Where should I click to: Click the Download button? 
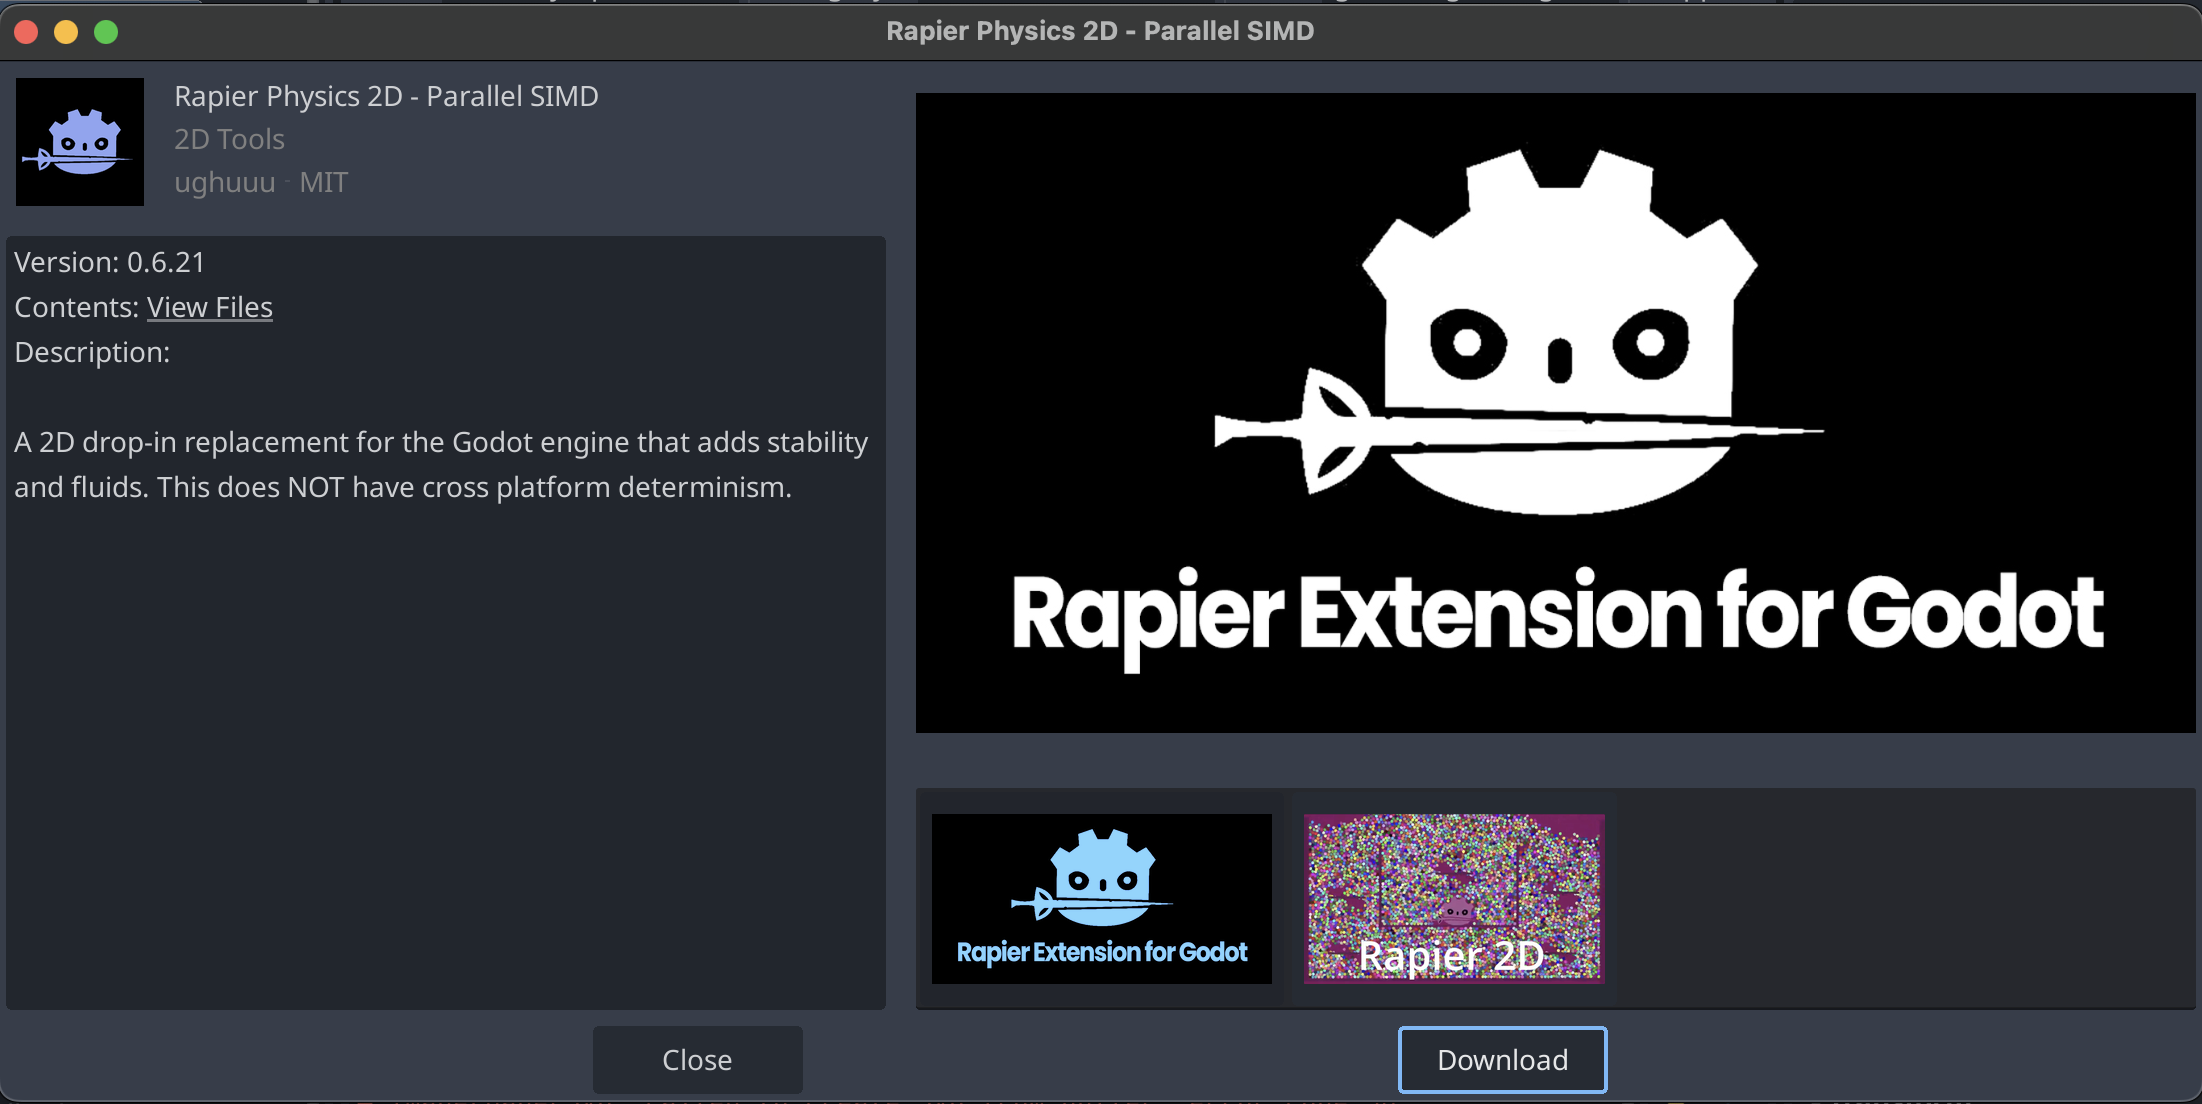pyautogui.click(x=1502, y=1060)
